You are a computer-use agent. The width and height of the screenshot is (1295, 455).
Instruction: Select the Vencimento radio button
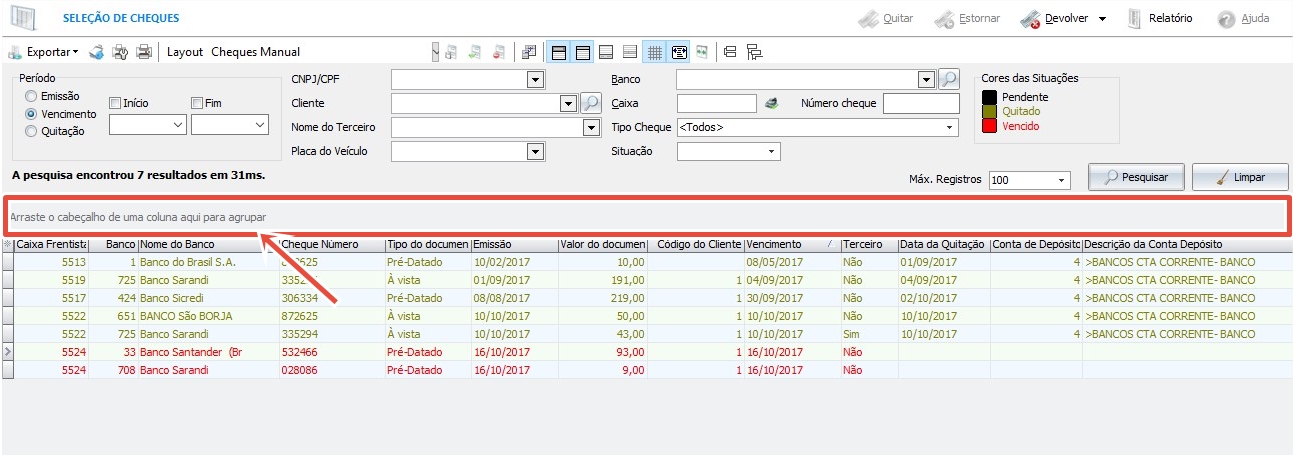(x=32, y=114)
